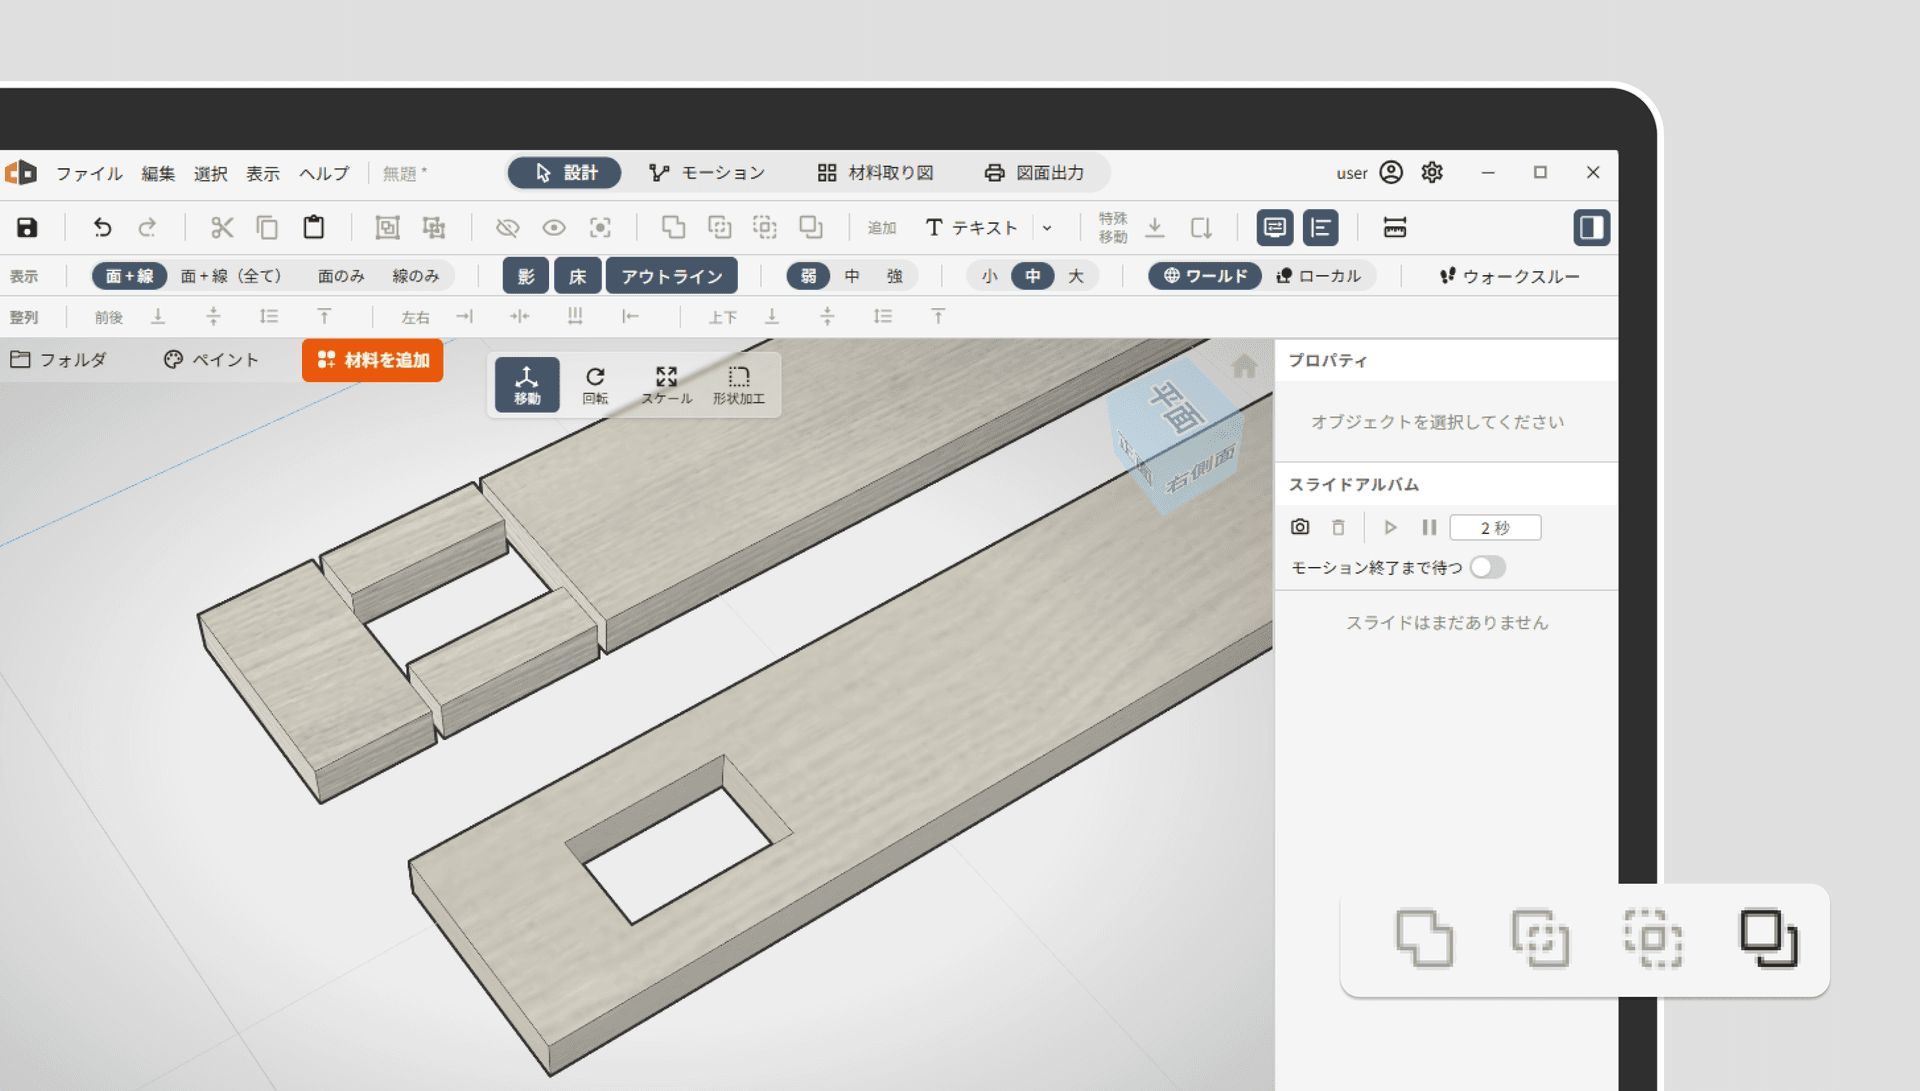
Task: Click the special move drop-down arrow icon
Action: (1155, 228)
